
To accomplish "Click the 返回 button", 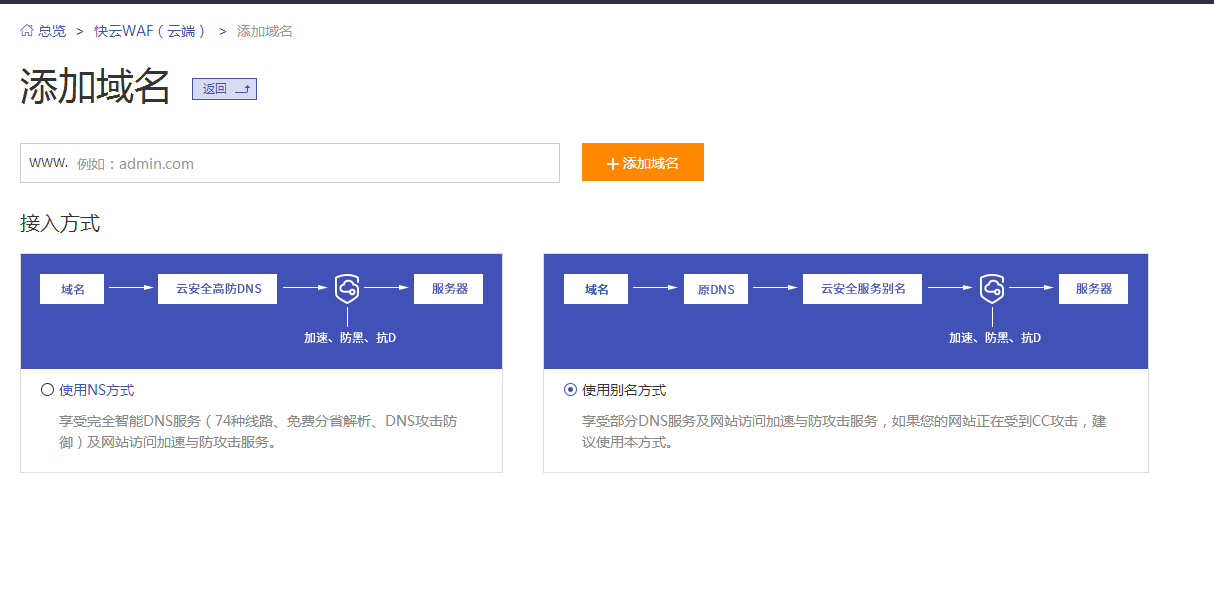I will pos(224,89).
